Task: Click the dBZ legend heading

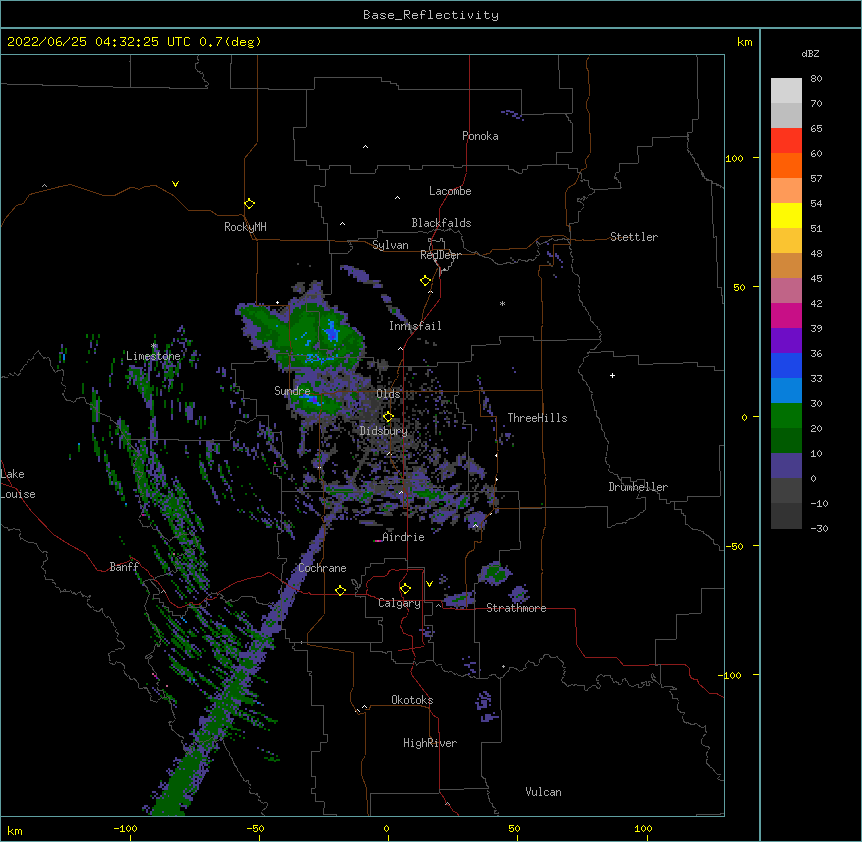Action: click(810, 53)
